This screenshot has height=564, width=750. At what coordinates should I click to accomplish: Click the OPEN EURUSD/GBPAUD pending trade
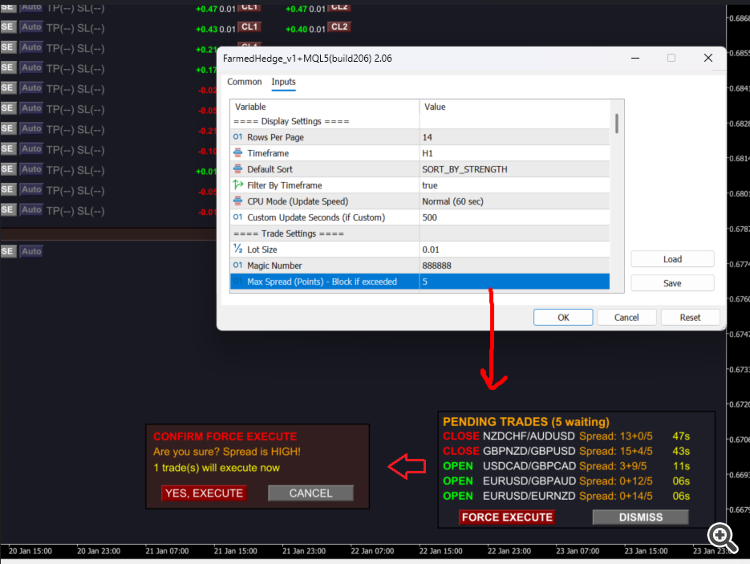566,481
